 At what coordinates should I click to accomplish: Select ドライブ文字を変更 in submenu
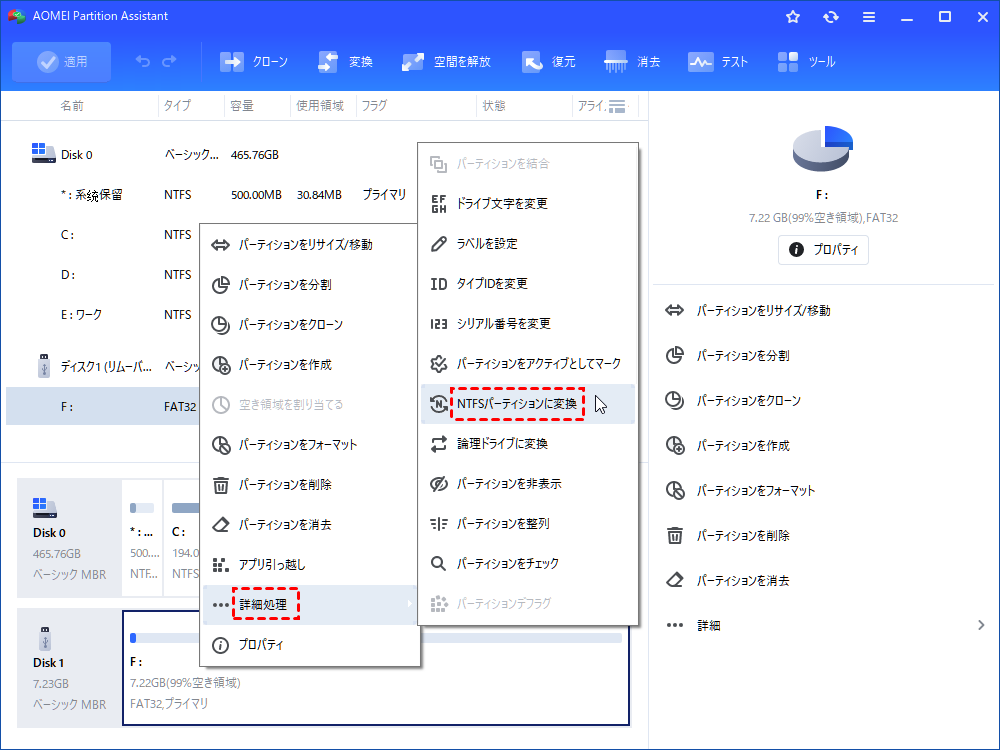(502, 203)
